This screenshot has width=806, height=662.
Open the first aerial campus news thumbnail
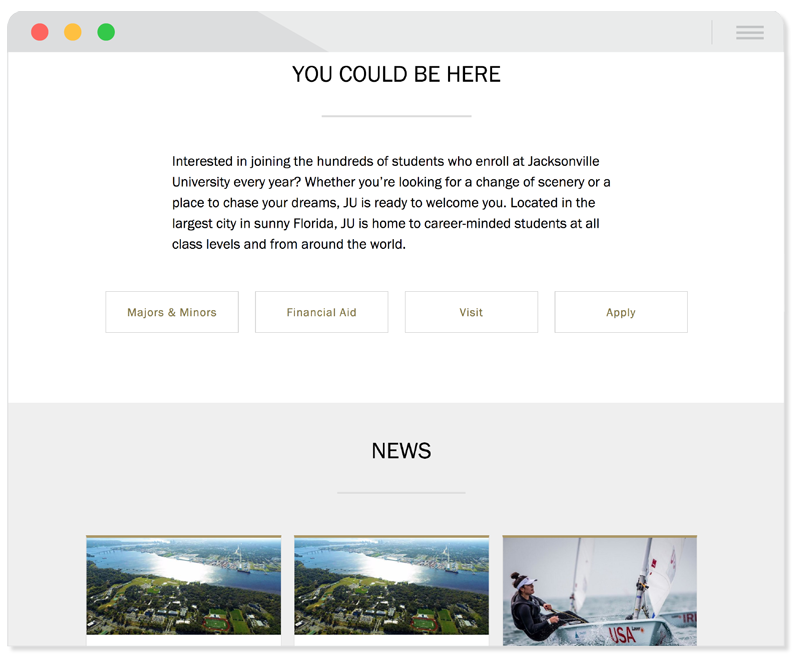click(x=184, y=585)
